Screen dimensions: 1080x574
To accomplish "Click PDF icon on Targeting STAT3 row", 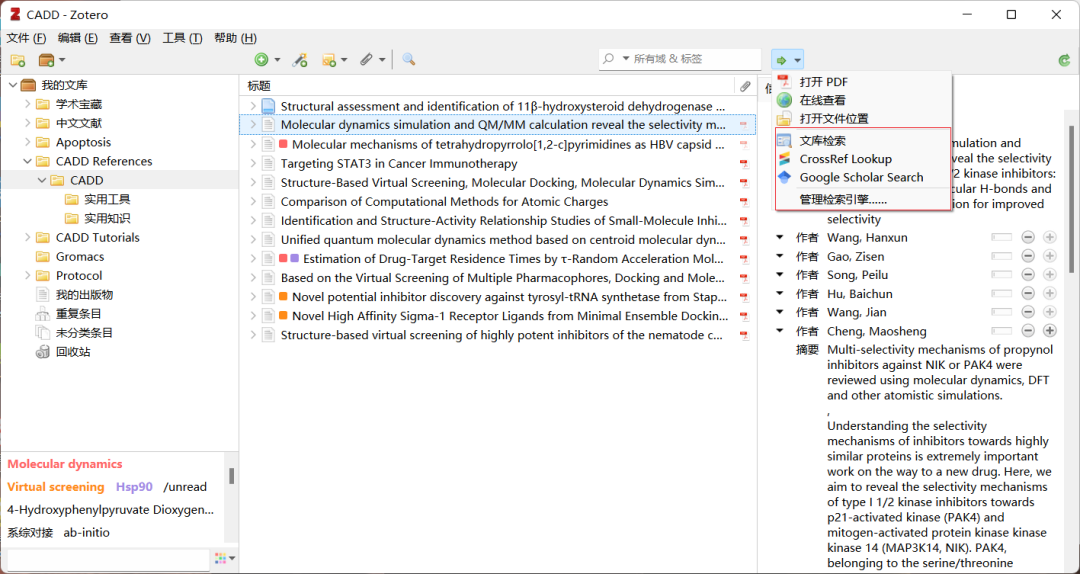I will coord(744,164).
